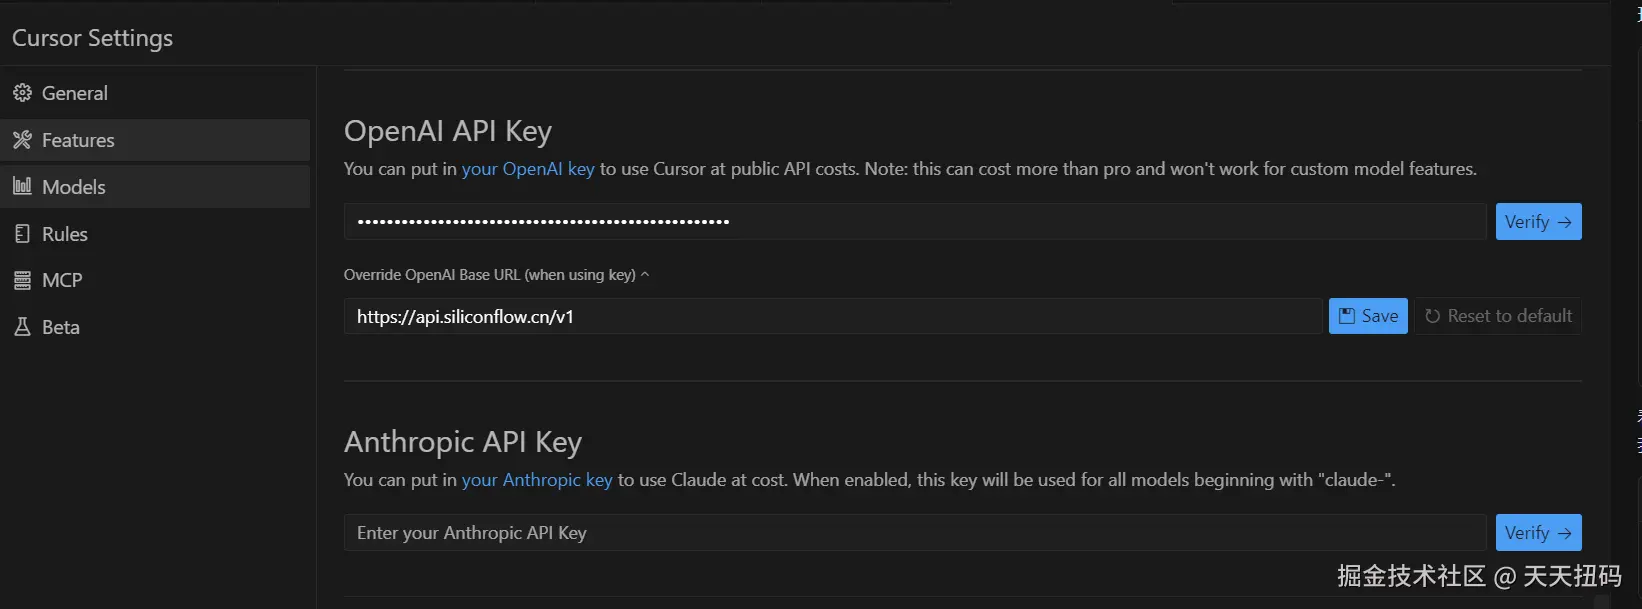The height and width of the screenshot is (609, 1642).
Task: Click the server stack MCP icon
Action: 22,281
